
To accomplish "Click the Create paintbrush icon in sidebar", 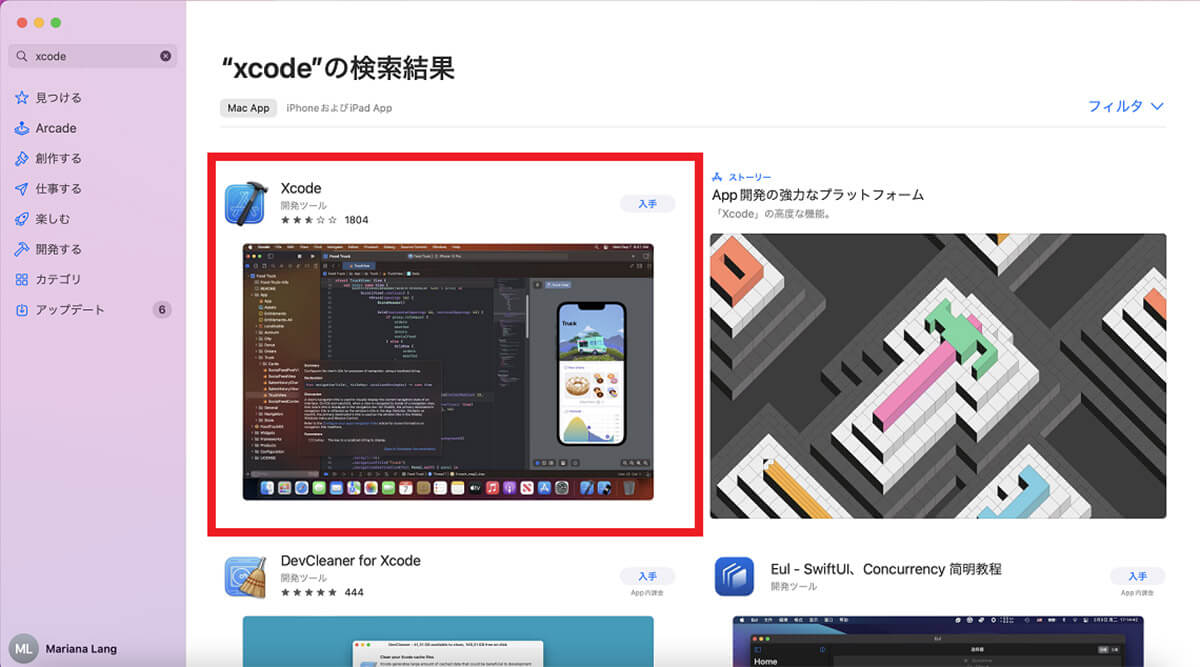I will coord(22,158).
